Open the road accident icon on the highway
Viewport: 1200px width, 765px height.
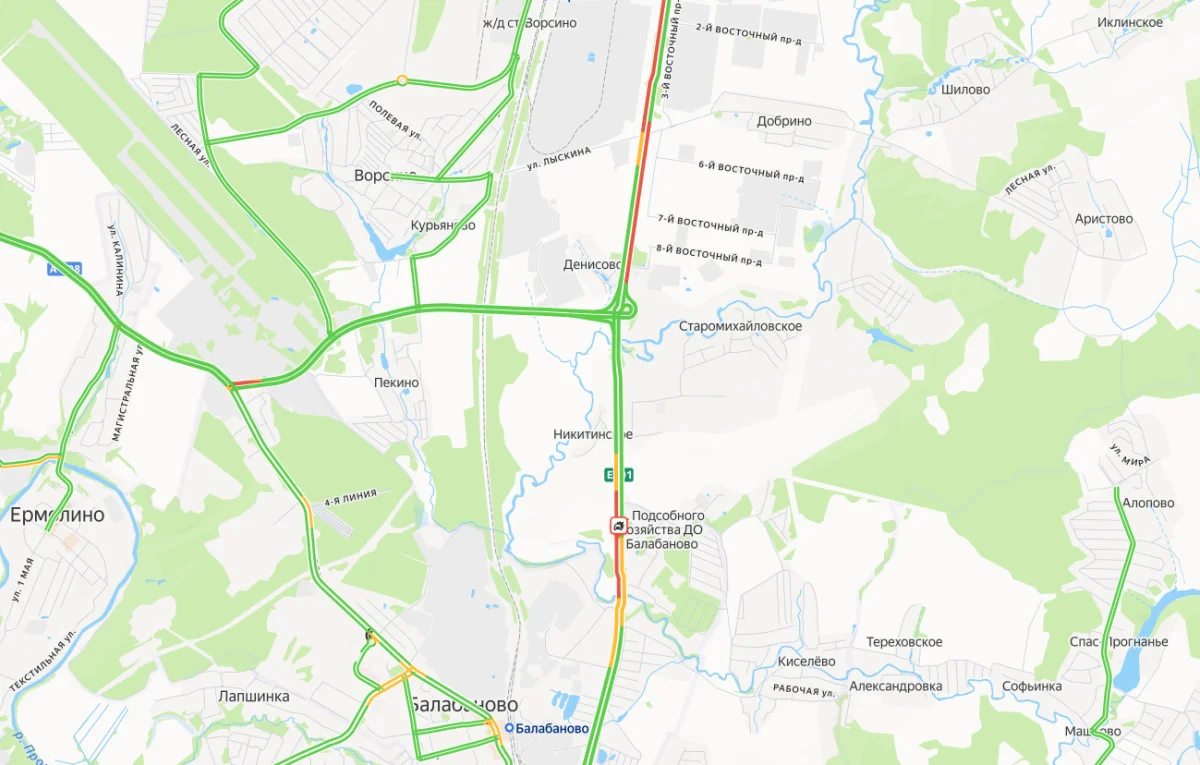pyautogui.click(x=620, y=525)
